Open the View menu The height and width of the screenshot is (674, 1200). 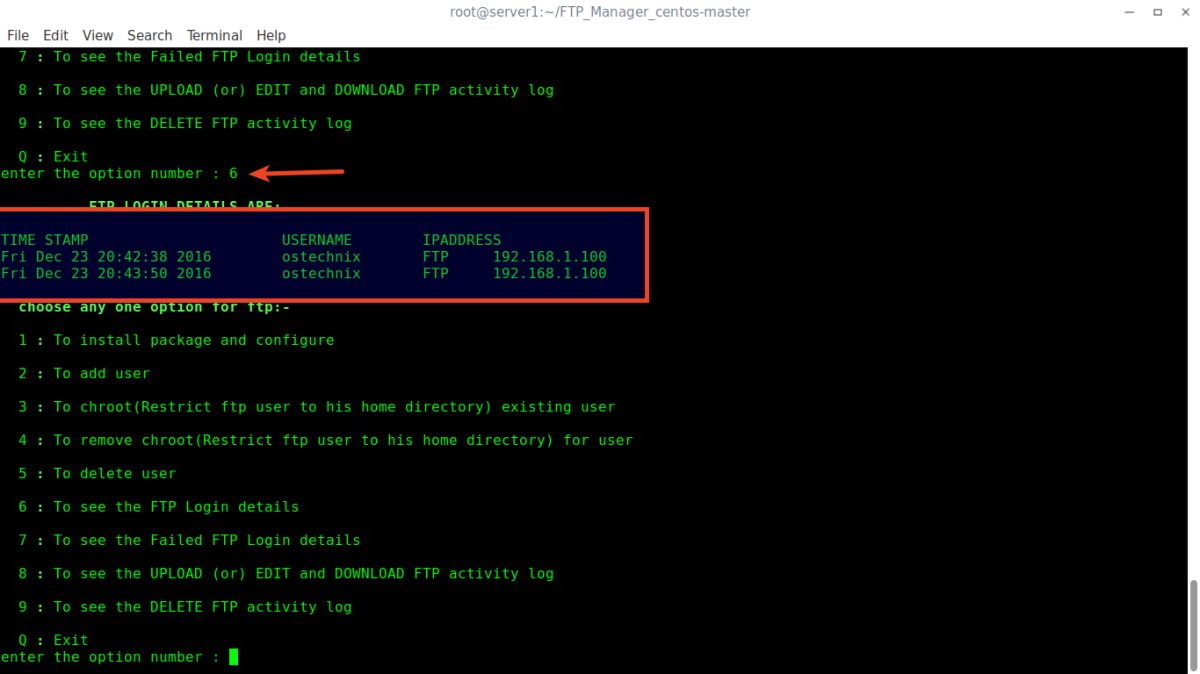click(x=98, y=35)
